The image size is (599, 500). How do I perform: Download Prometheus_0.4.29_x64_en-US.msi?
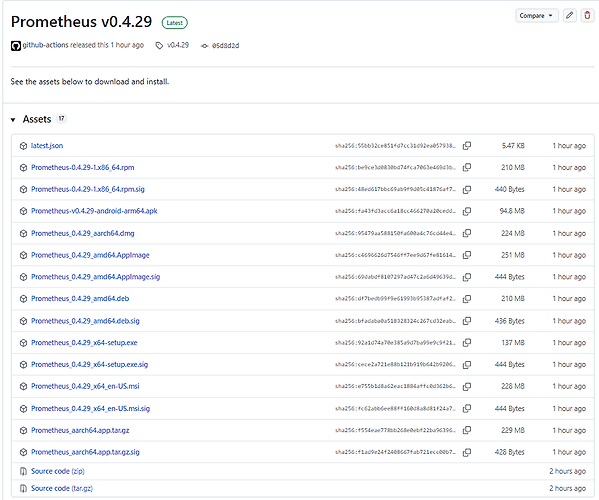pos(85,386)
